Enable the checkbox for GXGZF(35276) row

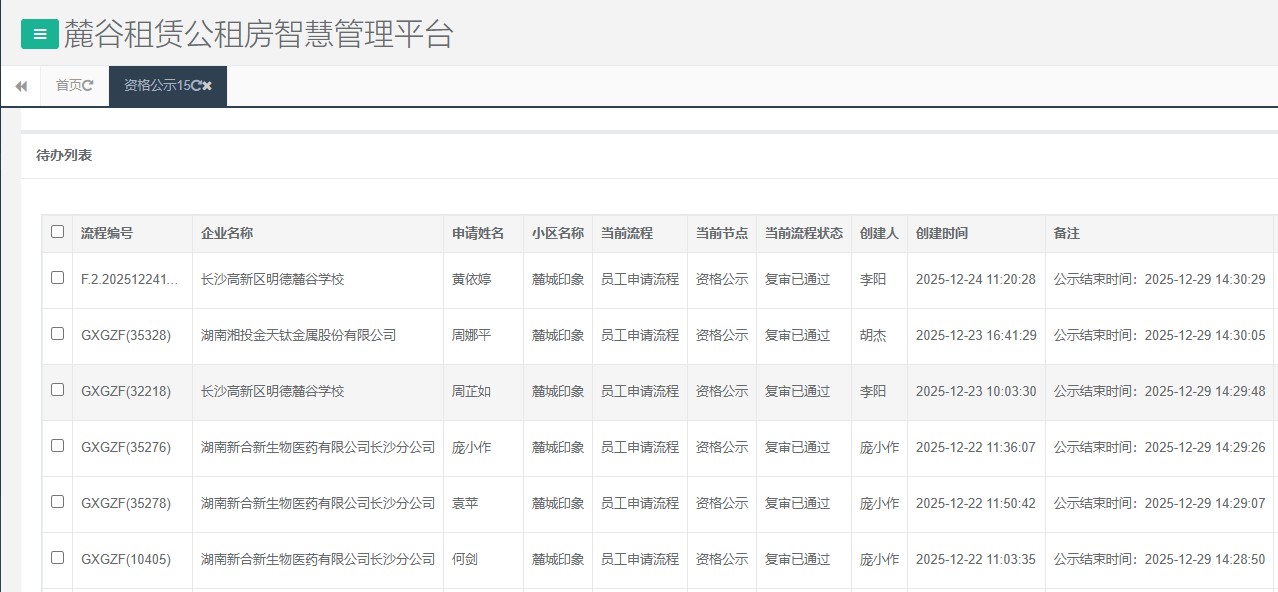57,446
